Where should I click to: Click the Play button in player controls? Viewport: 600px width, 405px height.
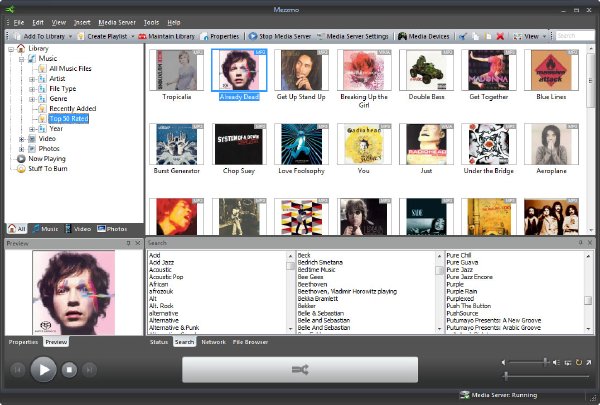(44, 369)
